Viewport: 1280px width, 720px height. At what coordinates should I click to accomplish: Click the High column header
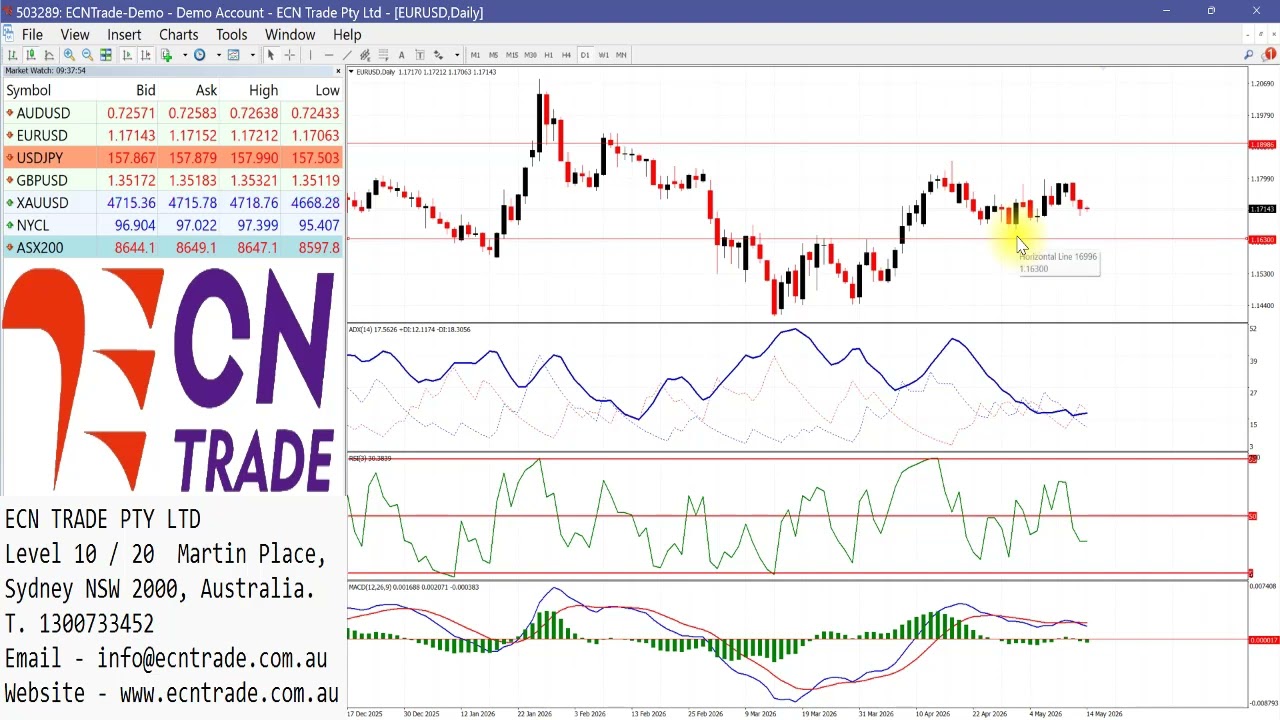point(264,90)
